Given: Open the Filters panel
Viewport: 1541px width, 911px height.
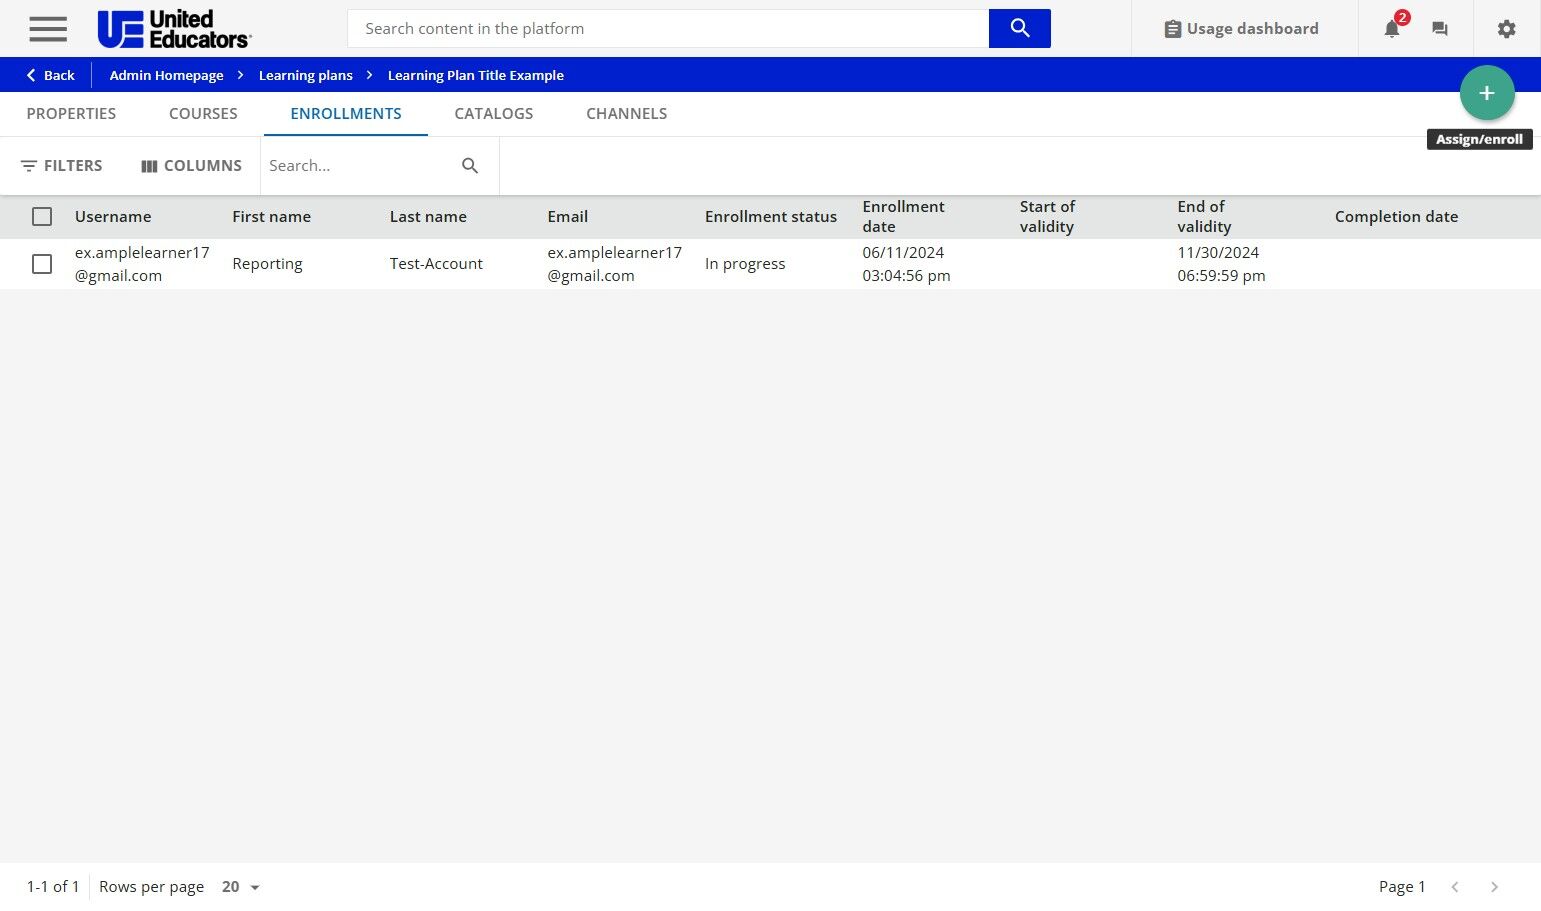Looking at the screenshot, I should (62, 166).
